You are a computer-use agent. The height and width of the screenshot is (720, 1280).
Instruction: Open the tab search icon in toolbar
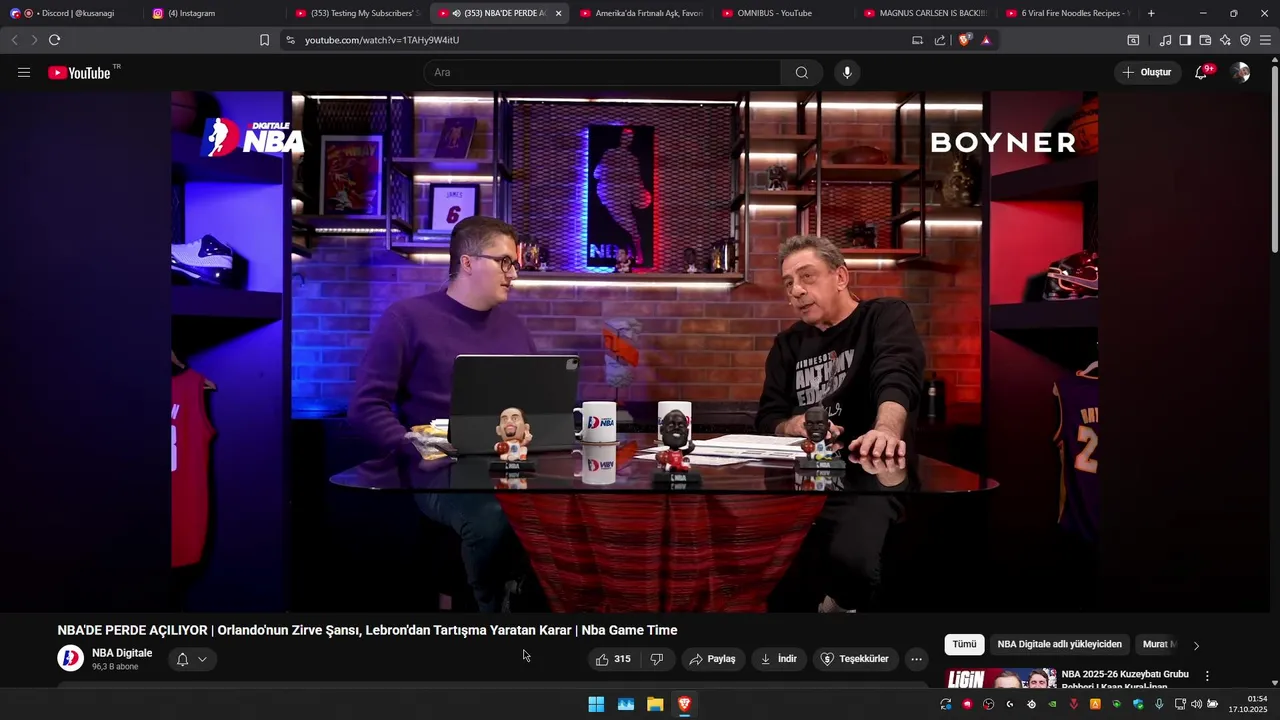1133,40
